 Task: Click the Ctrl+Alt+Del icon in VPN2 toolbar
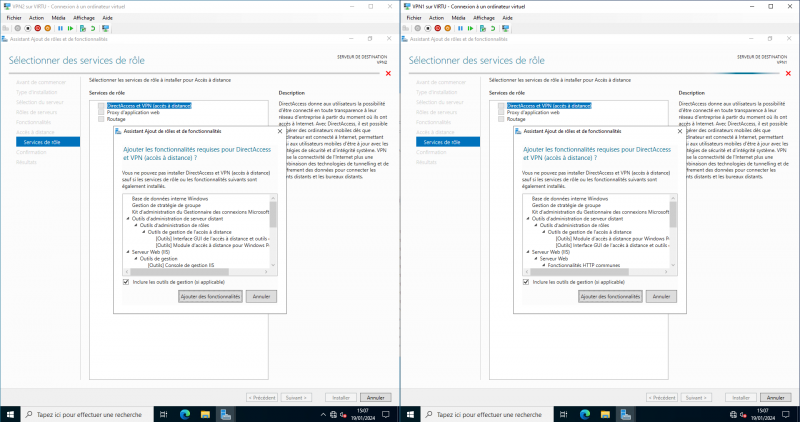coord(6,29)
